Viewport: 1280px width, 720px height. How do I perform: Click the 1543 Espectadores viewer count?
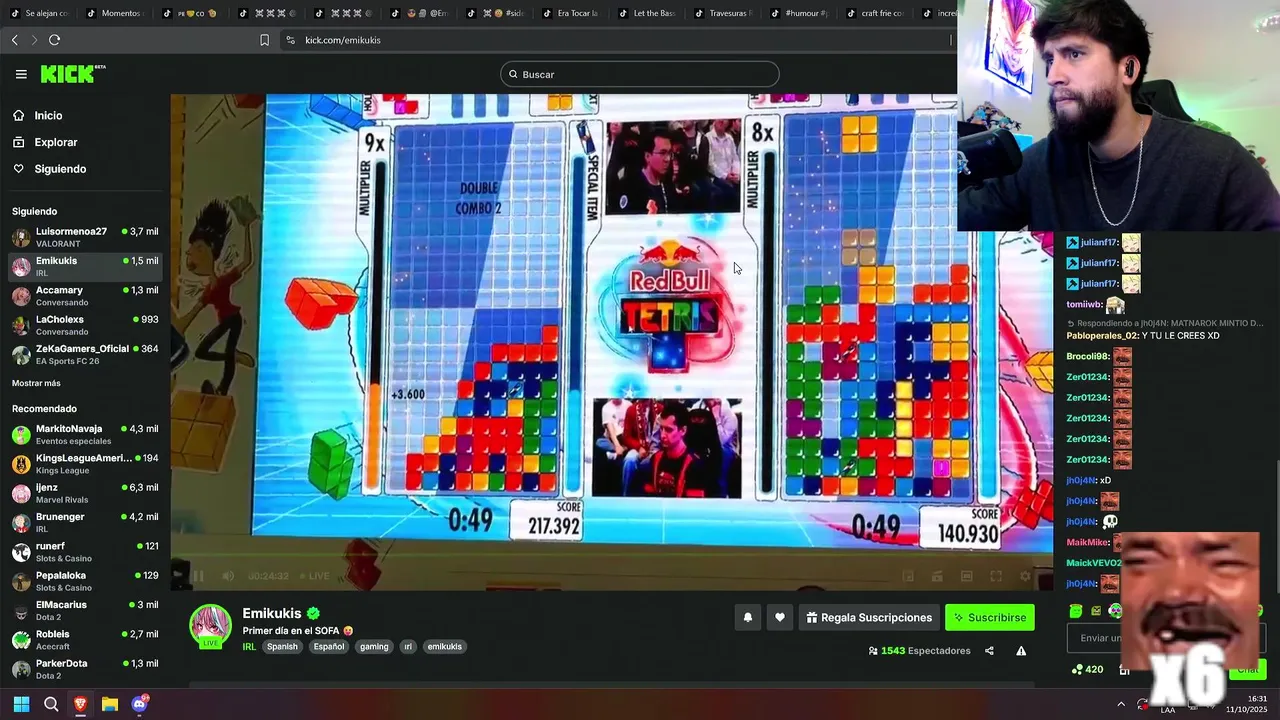click(x=920, y=651)
